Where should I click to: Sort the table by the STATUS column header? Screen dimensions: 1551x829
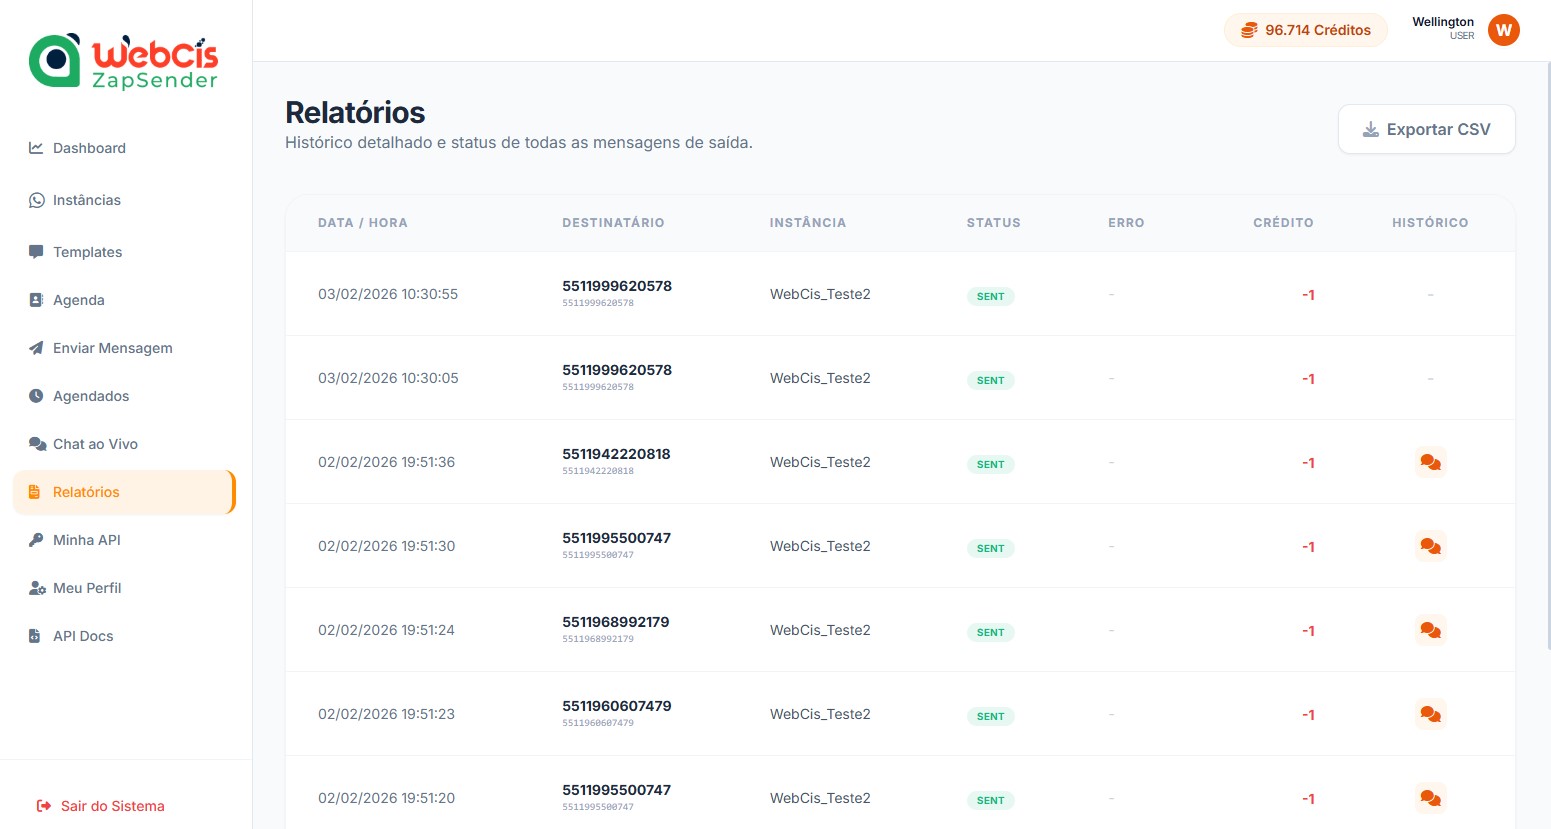(993, 222)
